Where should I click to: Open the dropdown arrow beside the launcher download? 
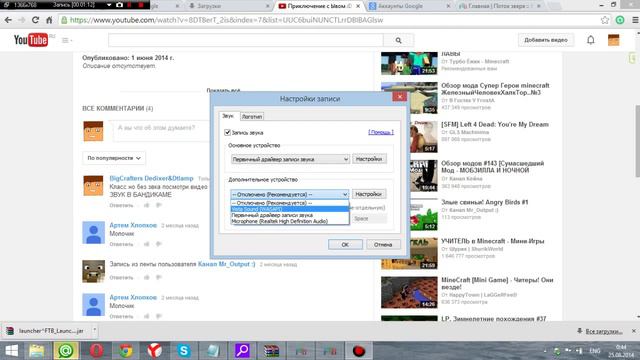[x=94, y=330]
